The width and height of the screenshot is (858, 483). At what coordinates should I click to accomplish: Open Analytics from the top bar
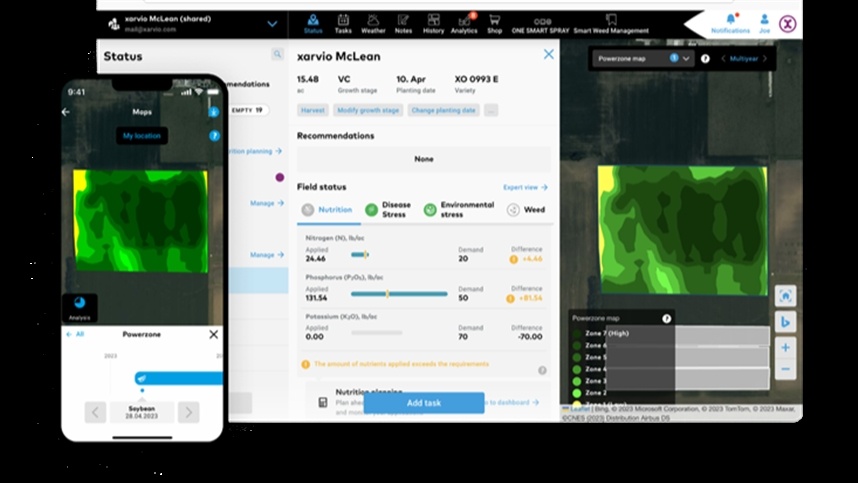tap(464, 23)
